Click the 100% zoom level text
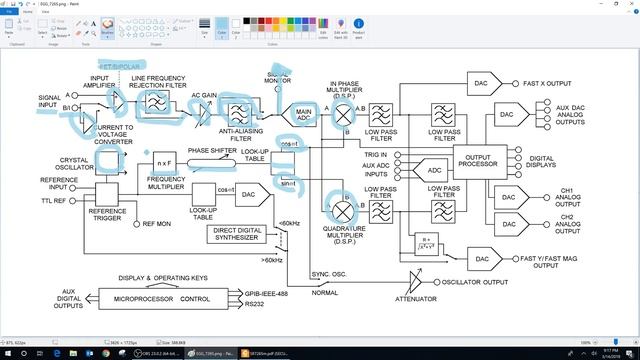This screenshot has height=360, width=640. coord(586,342)
